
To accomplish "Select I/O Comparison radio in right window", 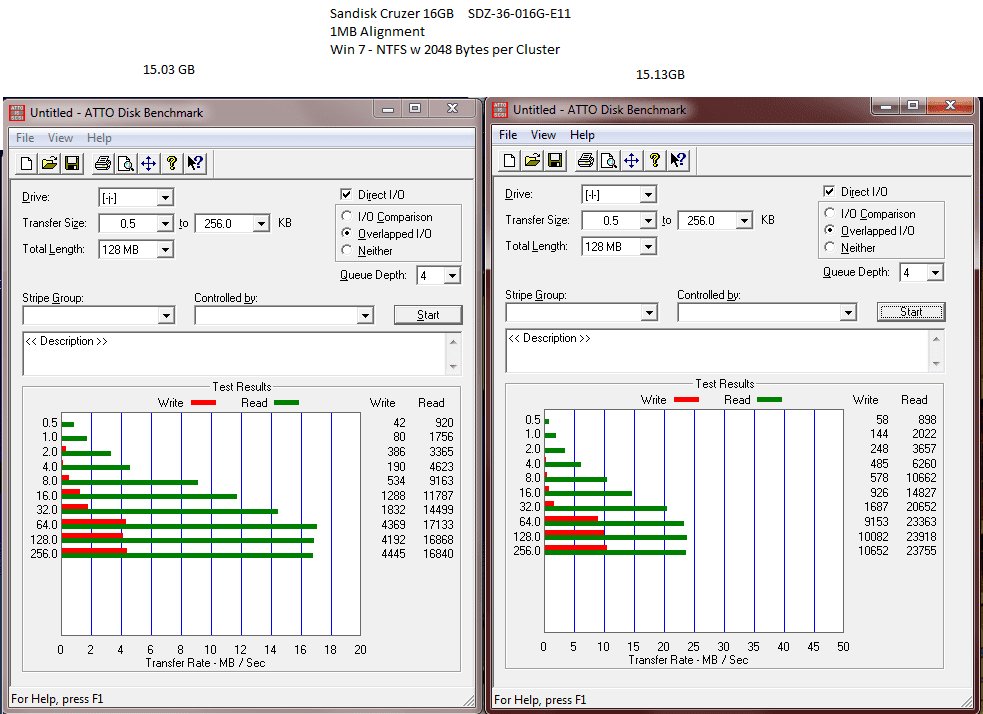I will point(829,213).
